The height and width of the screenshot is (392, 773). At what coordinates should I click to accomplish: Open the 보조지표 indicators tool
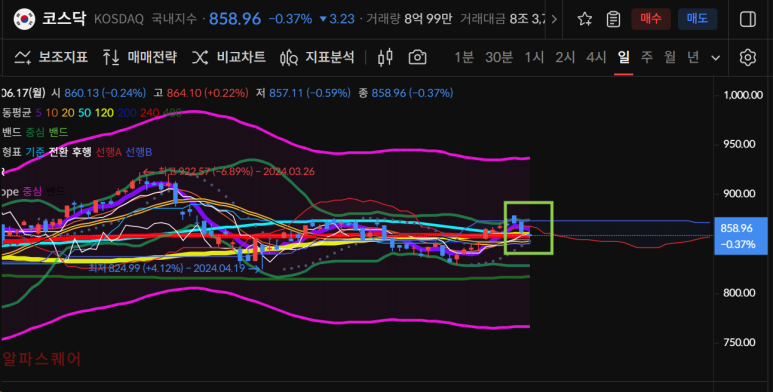(51, 57)
